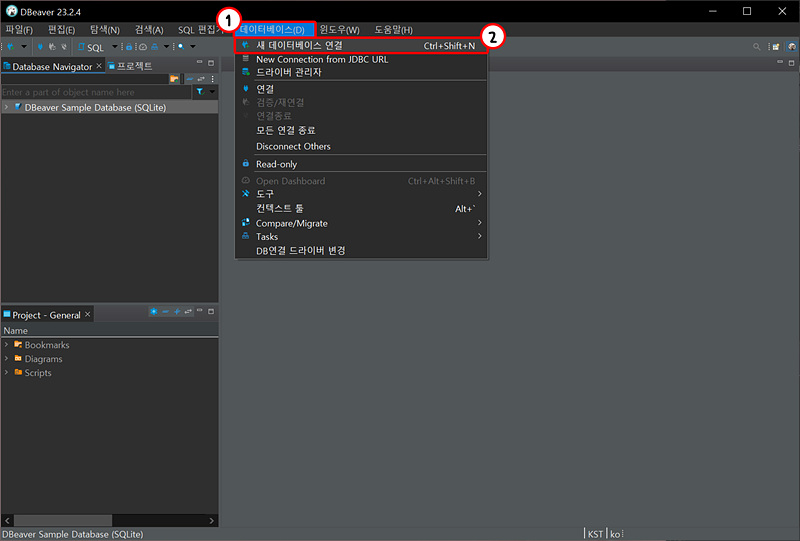
Task: Choose 모든 연결 종료 menu entry
Action: [361, 130]
